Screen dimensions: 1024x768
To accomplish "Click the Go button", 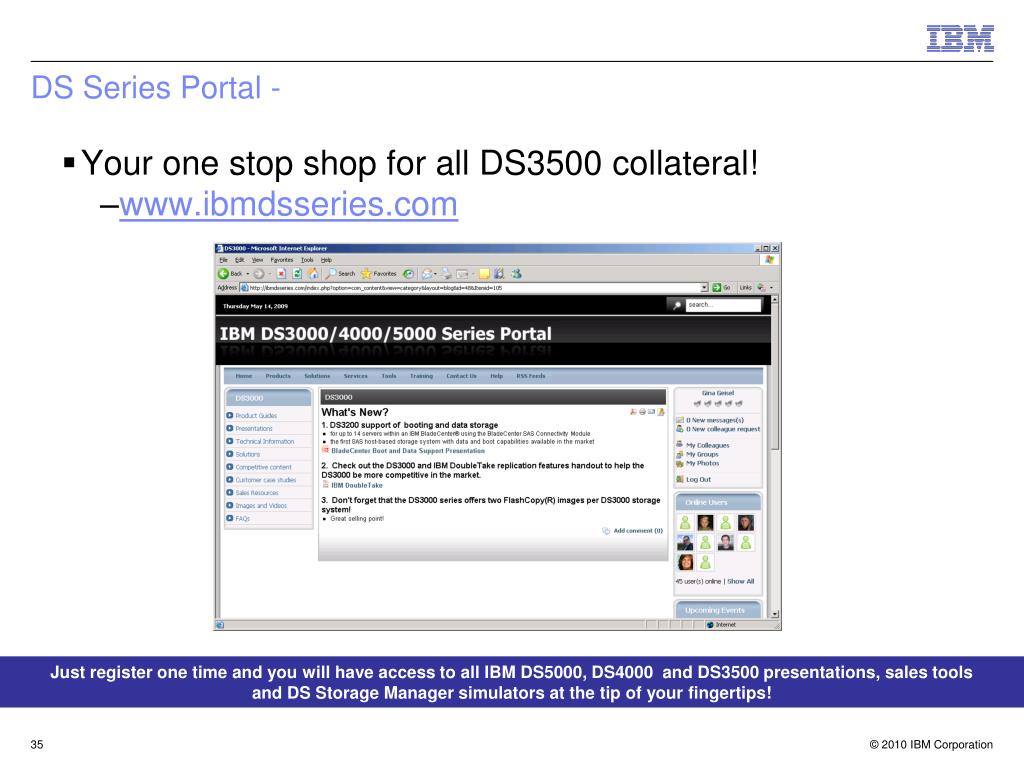I will (x=721, y=287).
